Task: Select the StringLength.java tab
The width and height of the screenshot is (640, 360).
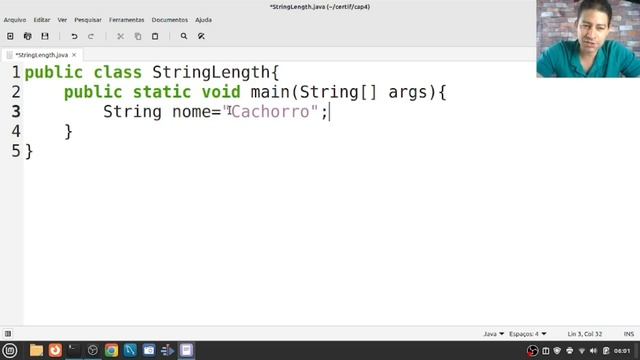Action: (x=42, y=55)
